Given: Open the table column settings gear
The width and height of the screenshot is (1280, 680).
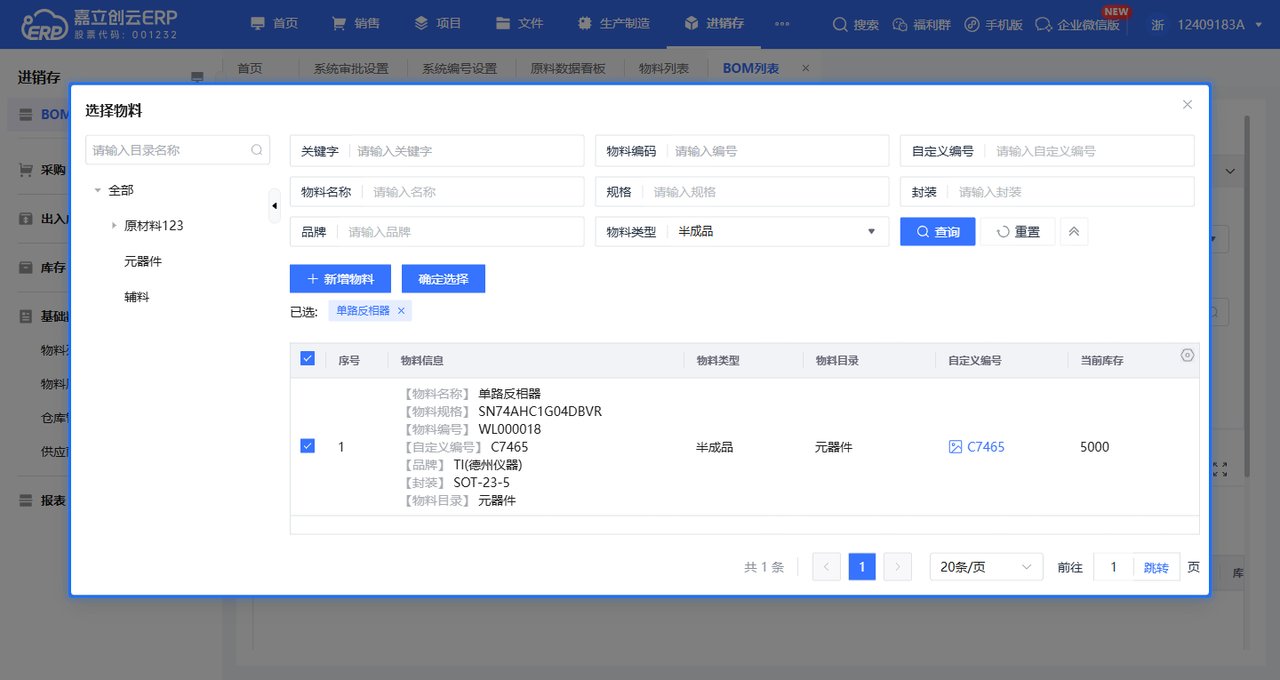Looking at the screenshot, I should [1187, 355].
